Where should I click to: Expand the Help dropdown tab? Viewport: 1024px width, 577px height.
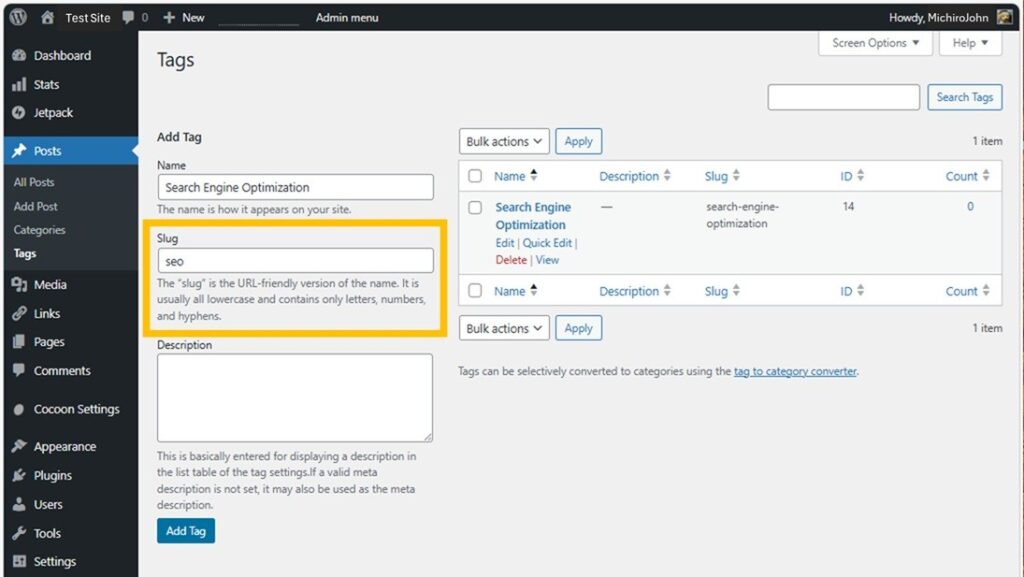(x=969, y=43)
